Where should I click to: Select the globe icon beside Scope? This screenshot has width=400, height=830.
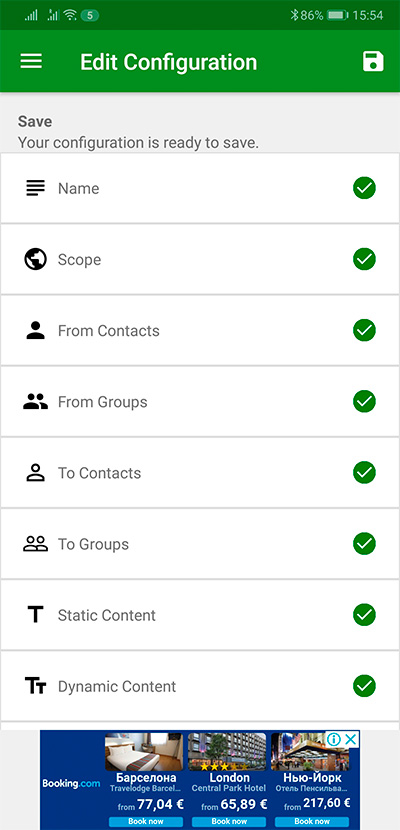point(35,259)
